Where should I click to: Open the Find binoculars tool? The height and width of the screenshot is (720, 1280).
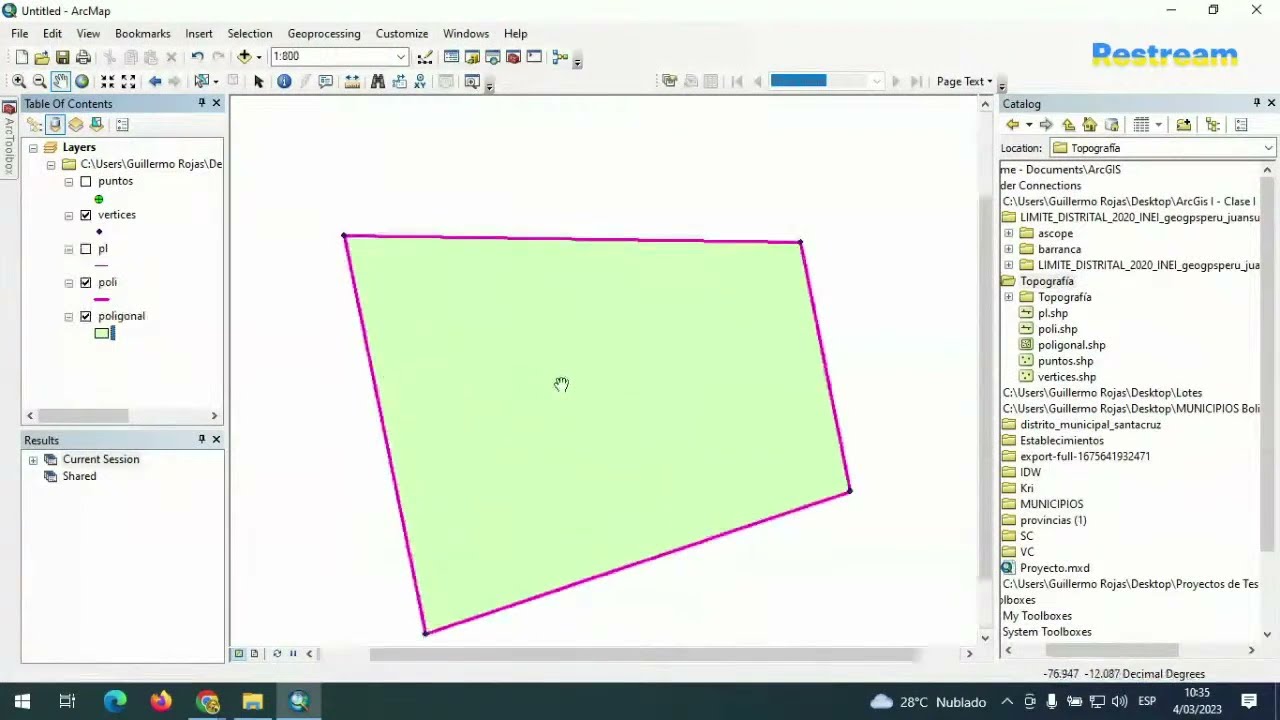pyautogui.click(x=377, y=81)
